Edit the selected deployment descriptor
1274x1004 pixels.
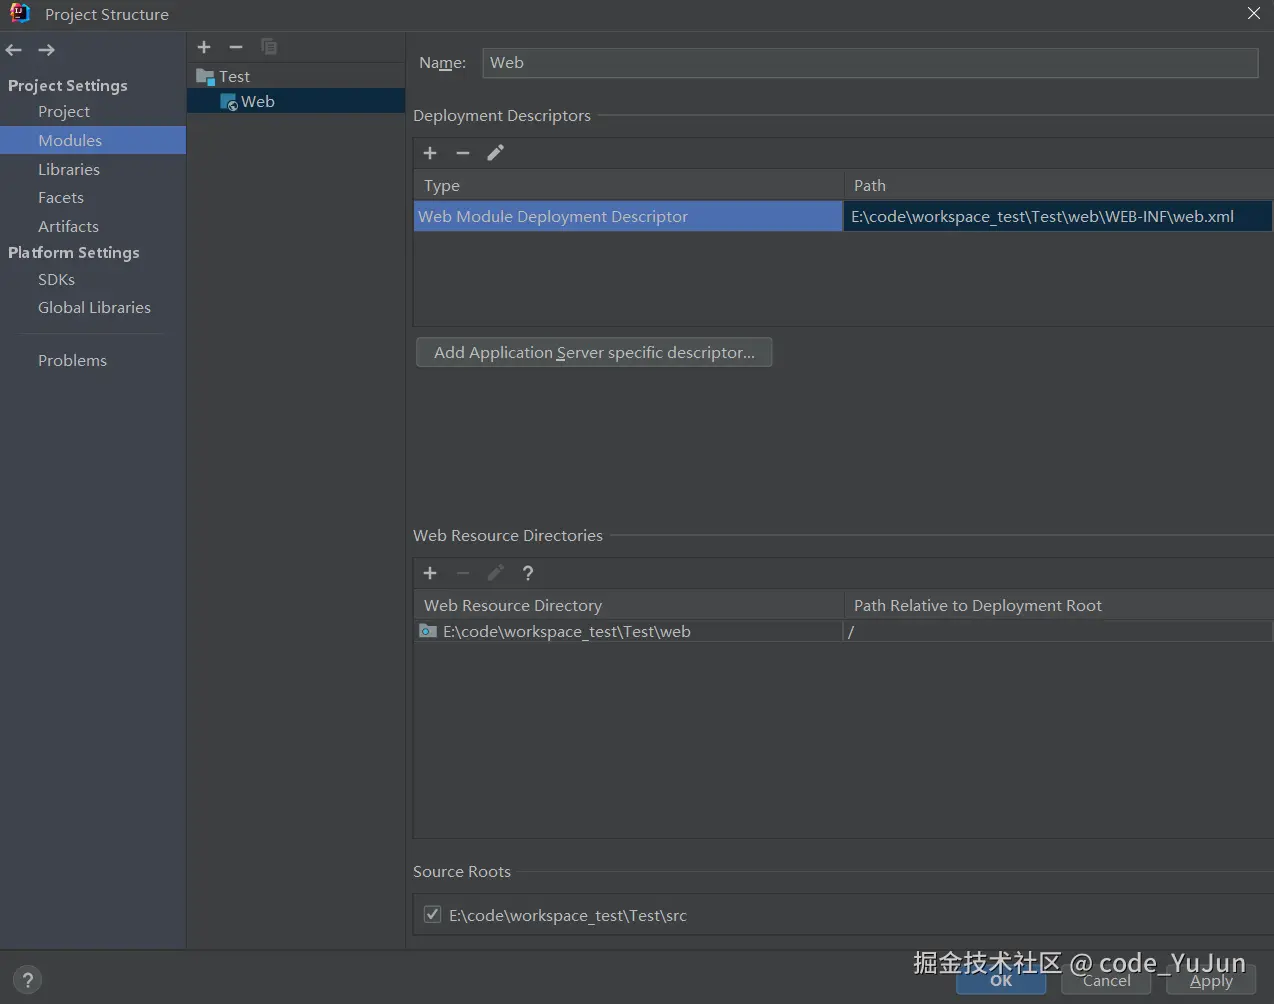click(495, 153)
